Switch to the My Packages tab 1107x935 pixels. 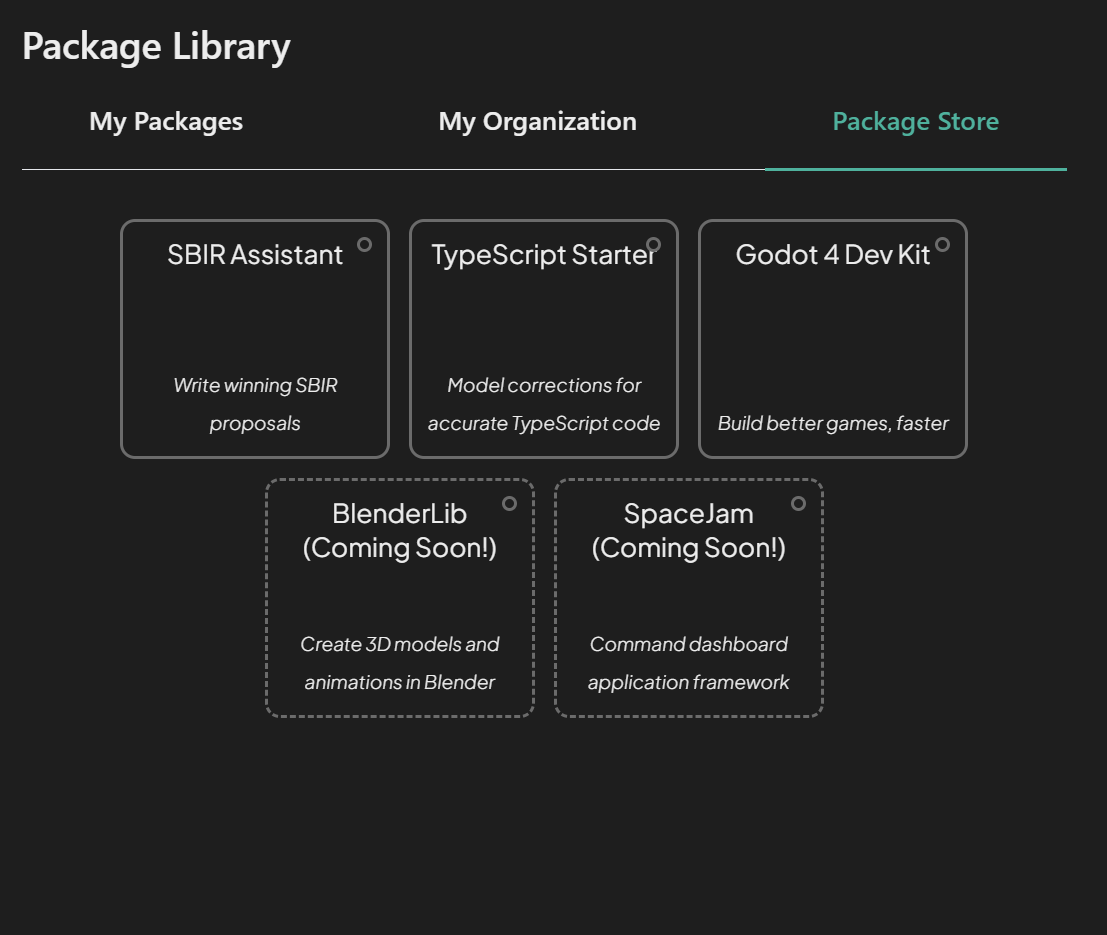click(166, 121)
